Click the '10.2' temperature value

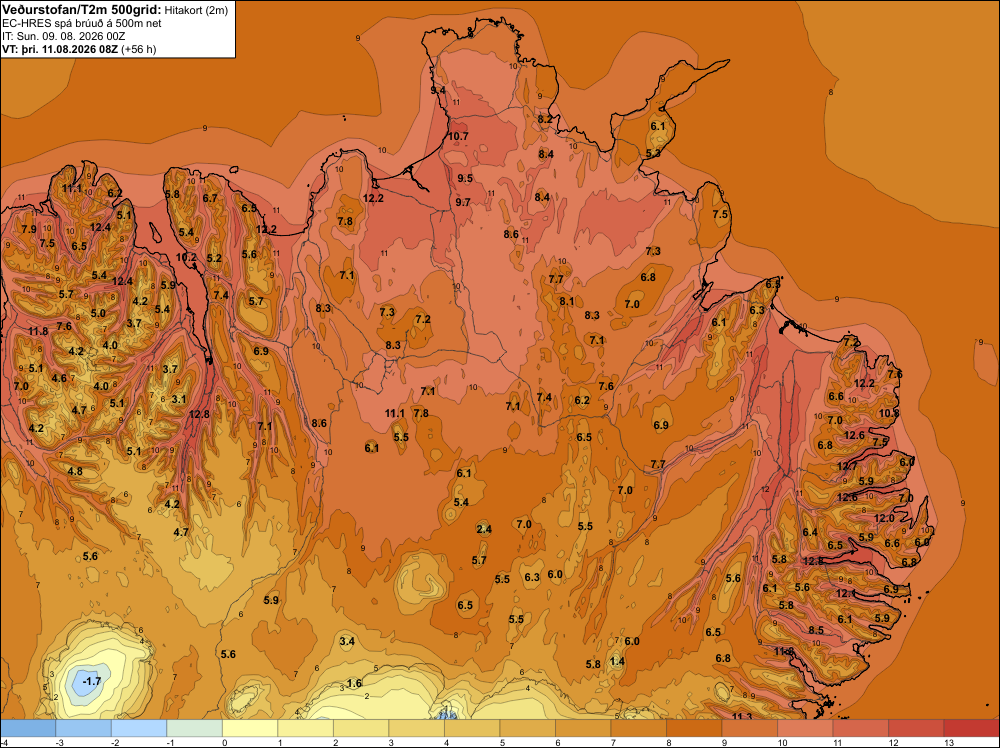[186, 257]
